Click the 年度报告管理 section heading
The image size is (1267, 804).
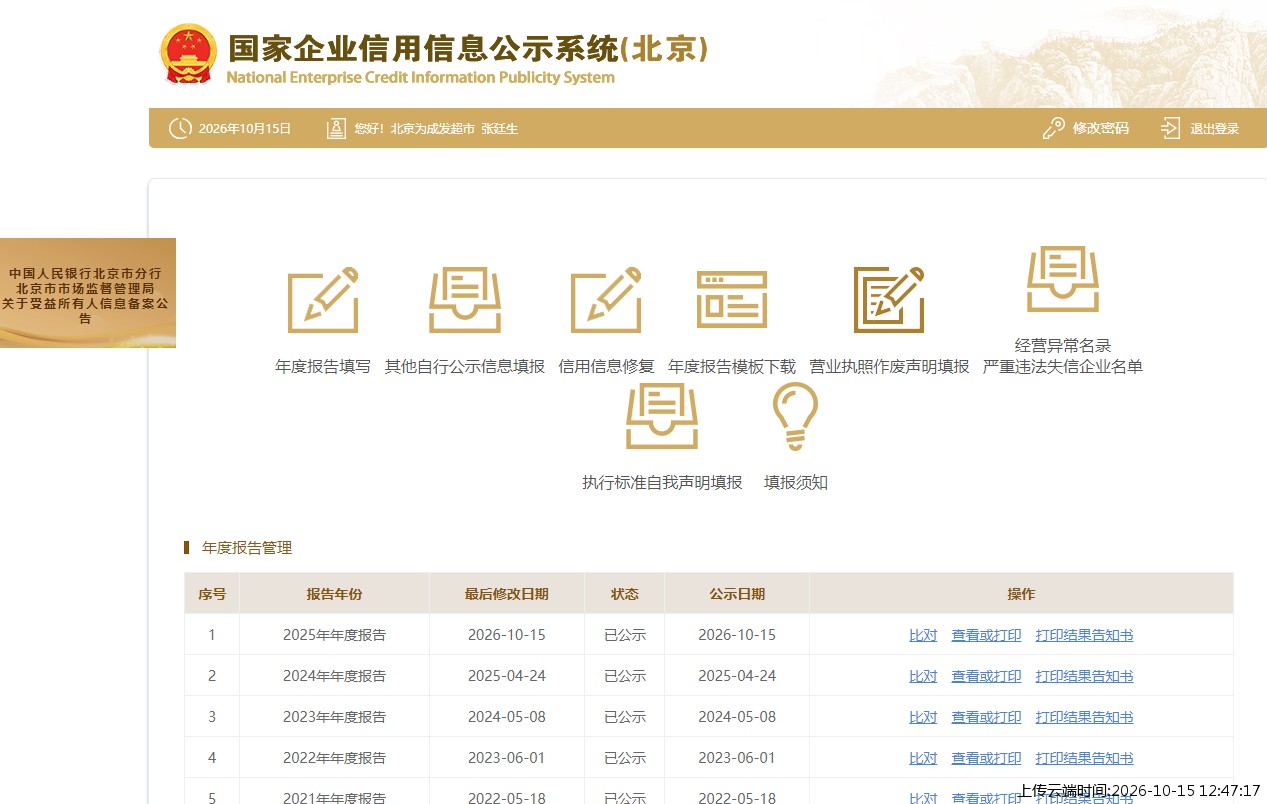pos(247,548)
